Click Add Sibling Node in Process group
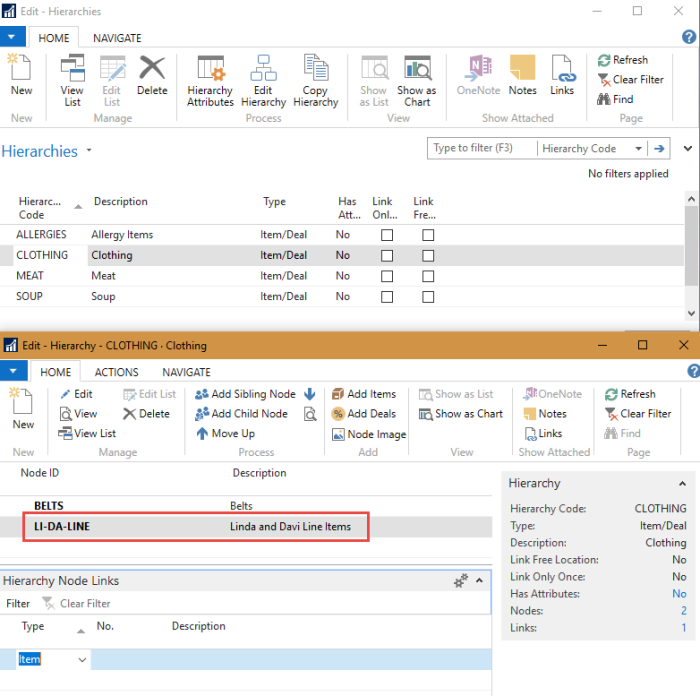This screenshot has width=700, height=696. point(245,394)
